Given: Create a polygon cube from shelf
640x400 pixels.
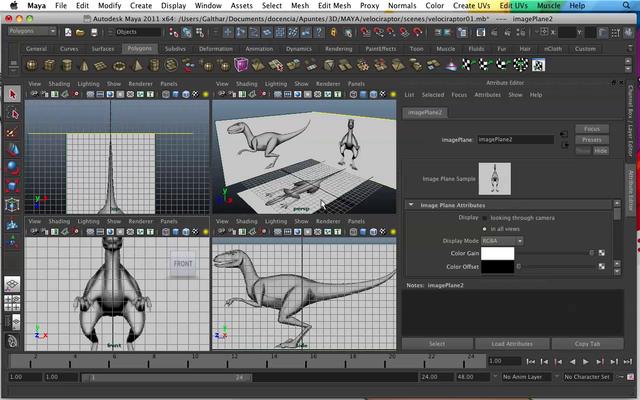Looking at the screenshot, I should pyautogui.click(x=49, y=65).
